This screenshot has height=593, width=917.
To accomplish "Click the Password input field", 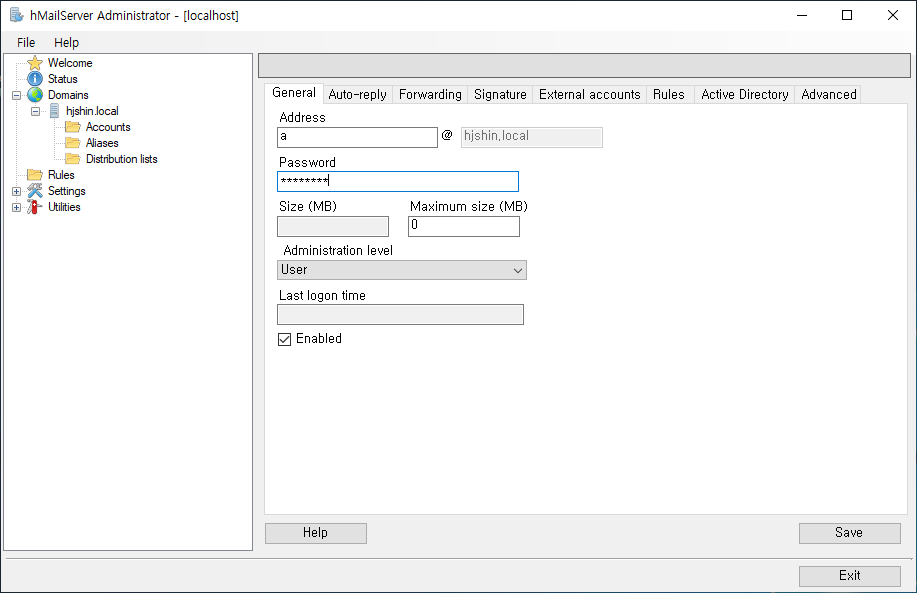I will [398, 181].
